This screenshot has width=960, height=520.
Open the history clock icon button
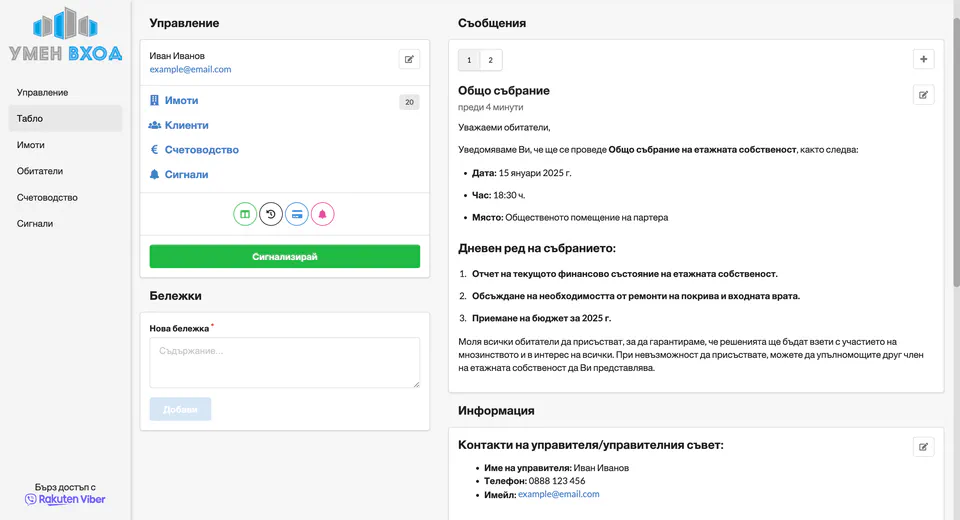(x=271, y=214)
